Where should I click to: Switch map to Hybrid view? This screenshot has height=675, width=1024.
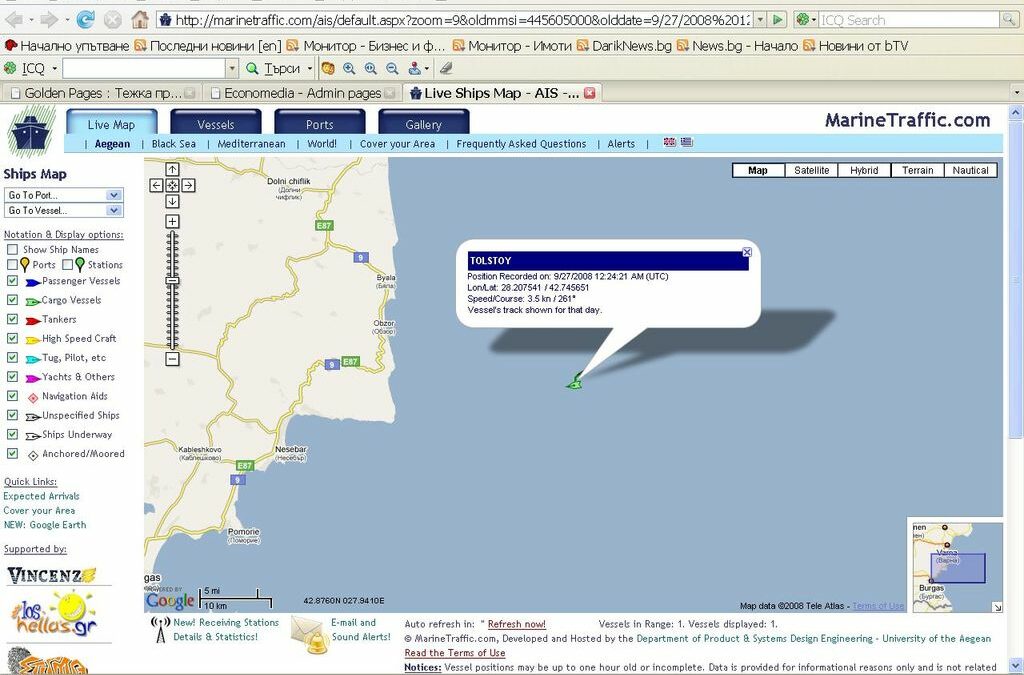pos(864,170)
